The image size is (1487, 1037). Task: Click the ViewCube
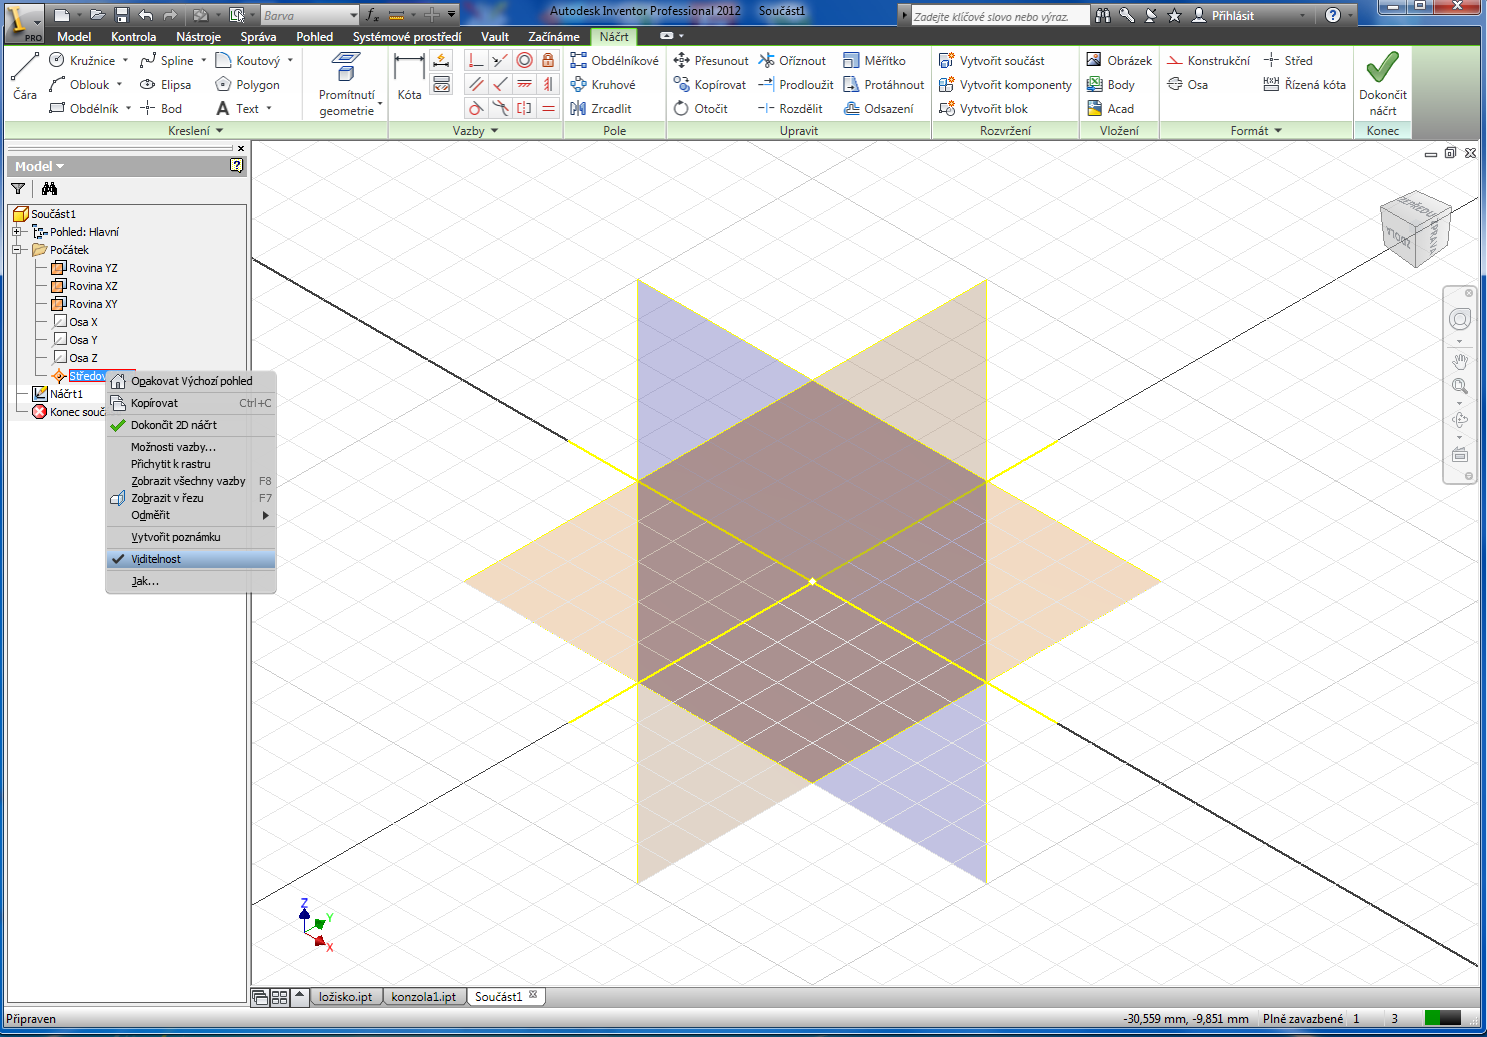1415,229
